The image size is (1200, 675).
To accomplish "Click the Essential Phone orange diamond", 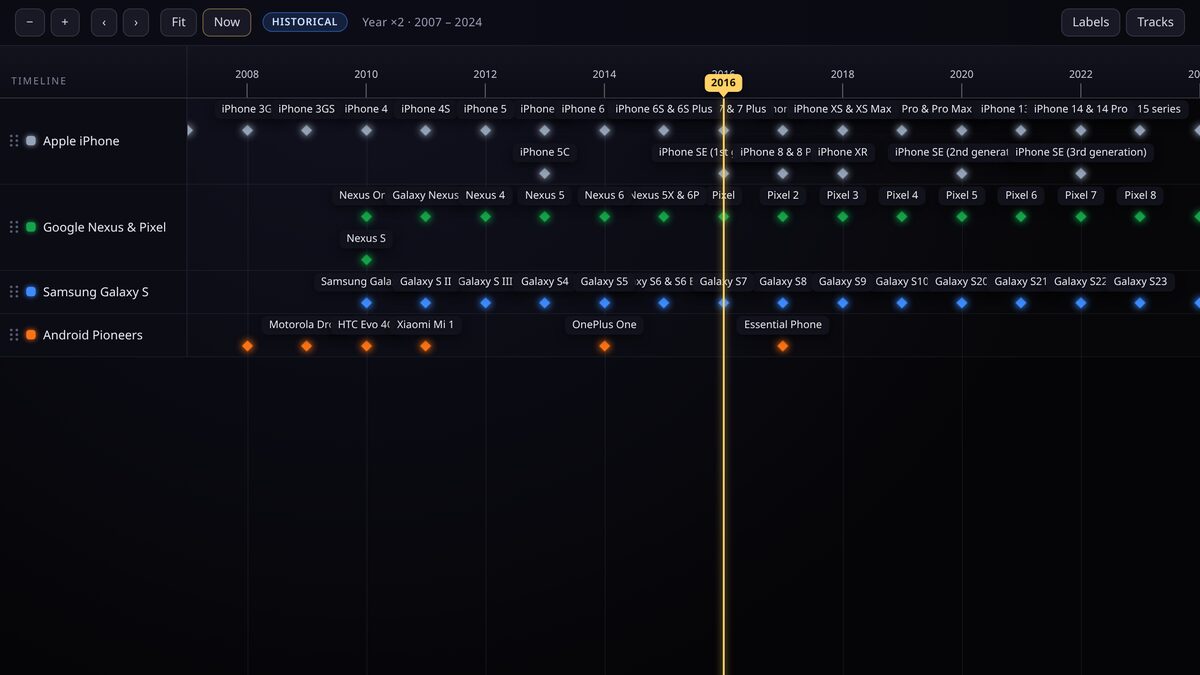I will click(783, 346).
